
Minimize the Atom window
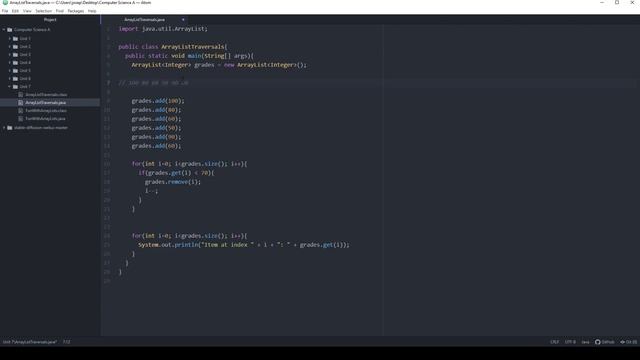(x=602, y=2)
